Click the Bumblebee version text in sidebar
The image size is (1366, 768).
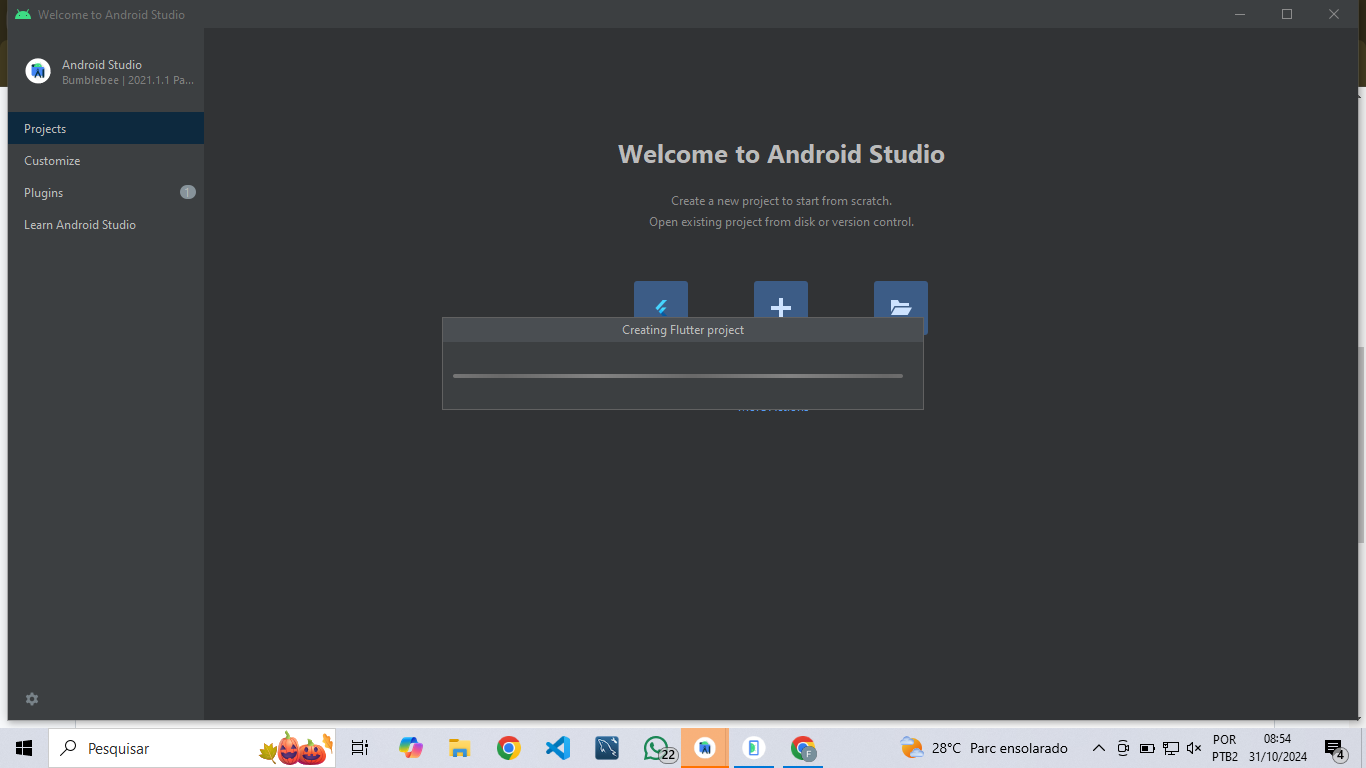(128, 80)
